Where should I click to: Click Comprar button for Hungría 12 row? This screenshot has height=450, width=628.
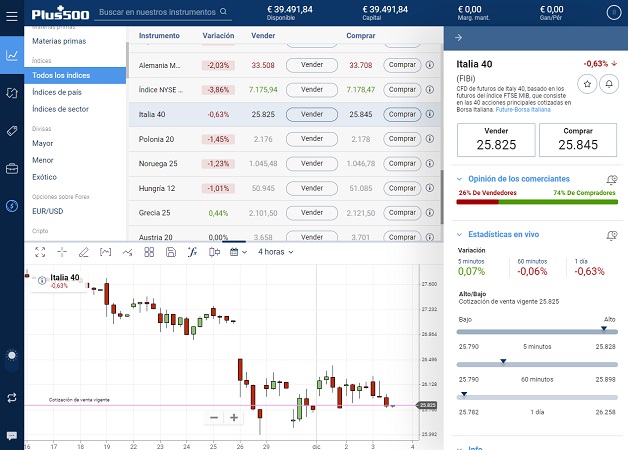pyautogui.click(x=402, y=188)
